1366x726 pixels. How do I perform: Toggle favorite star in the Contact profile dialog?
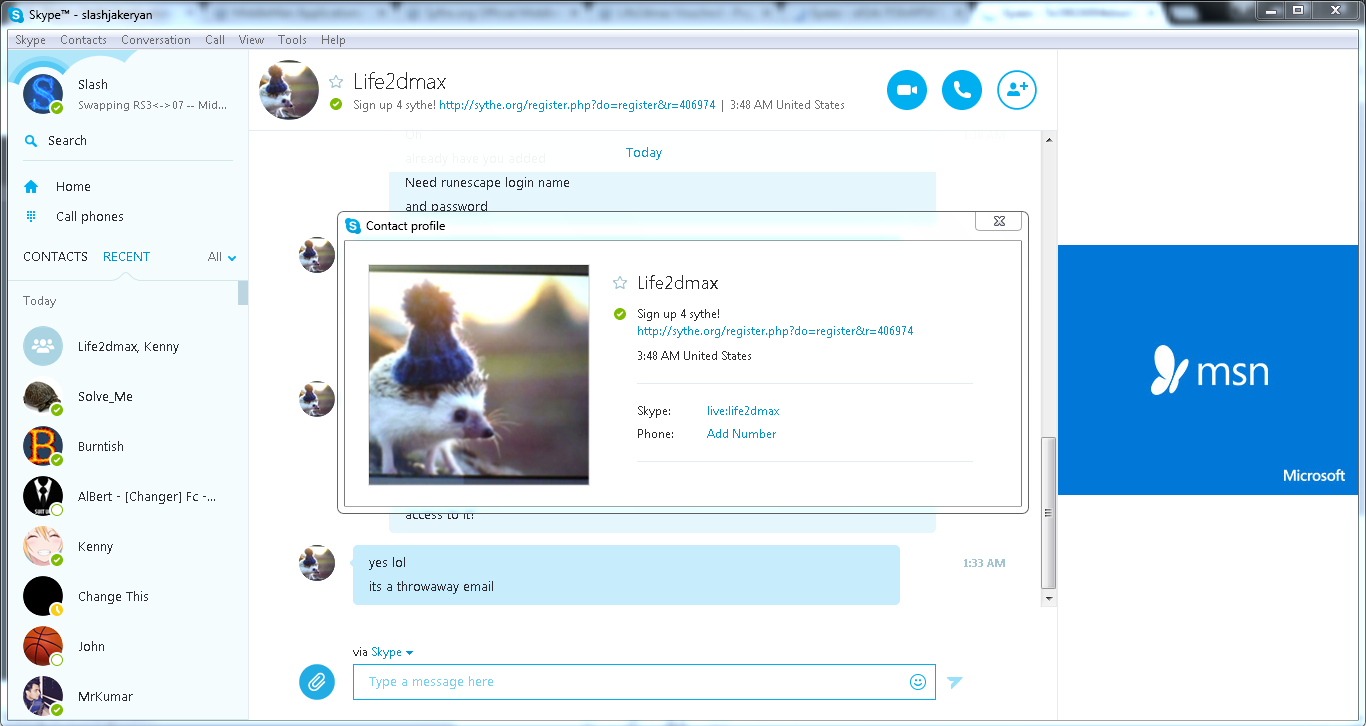tap(620, 283)
